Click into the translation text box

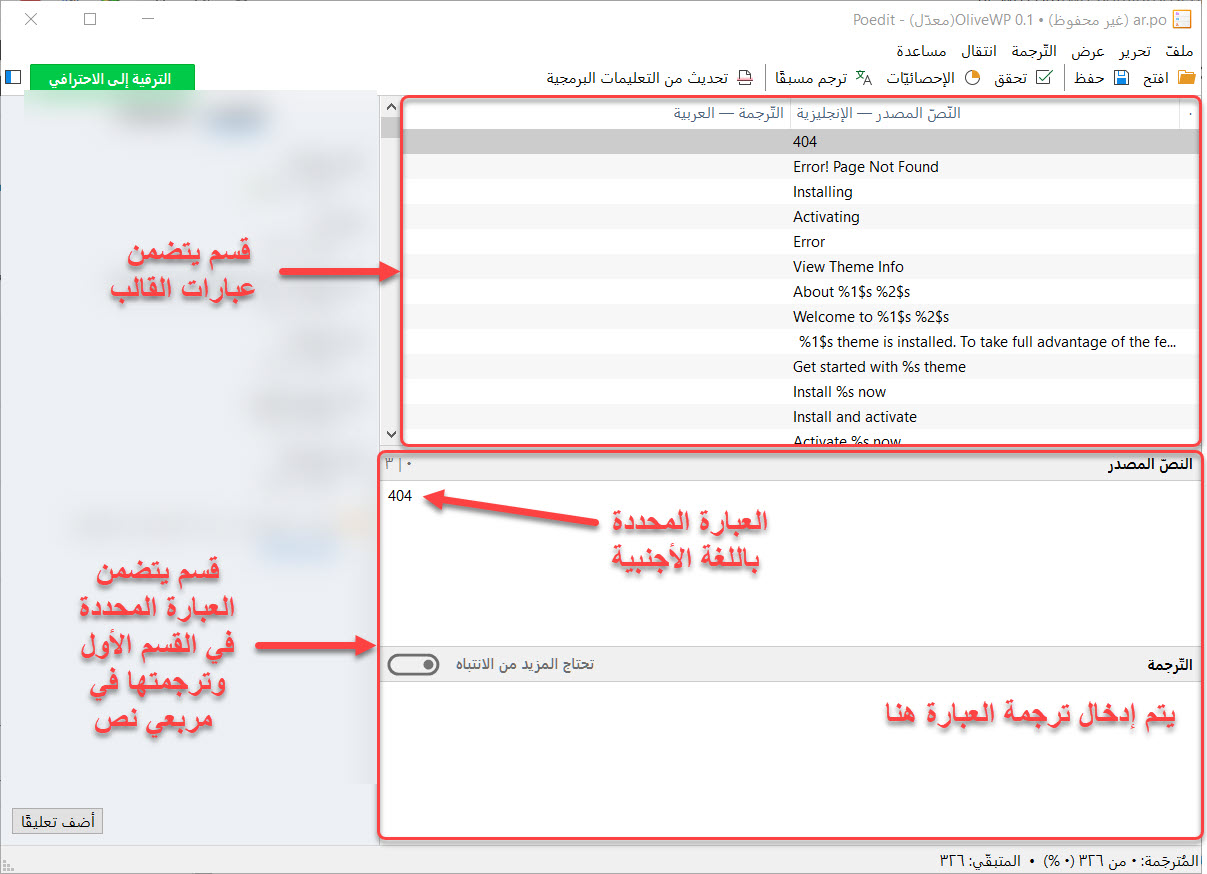[x=790, y=759]
